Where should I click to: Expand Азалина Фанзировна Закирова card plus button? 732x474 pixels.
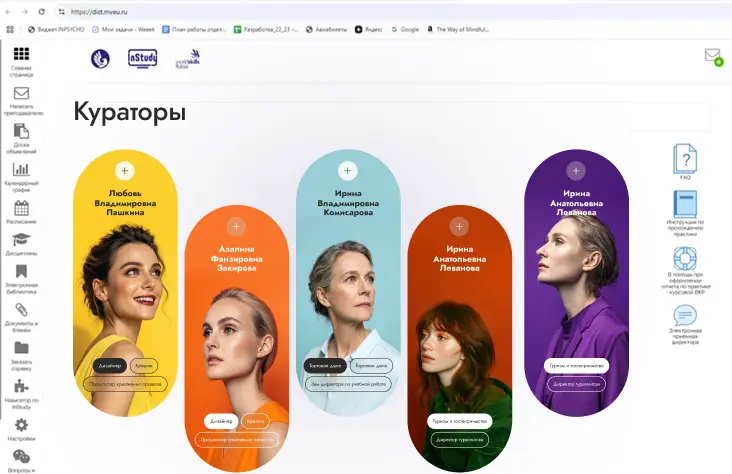[236, 226]
